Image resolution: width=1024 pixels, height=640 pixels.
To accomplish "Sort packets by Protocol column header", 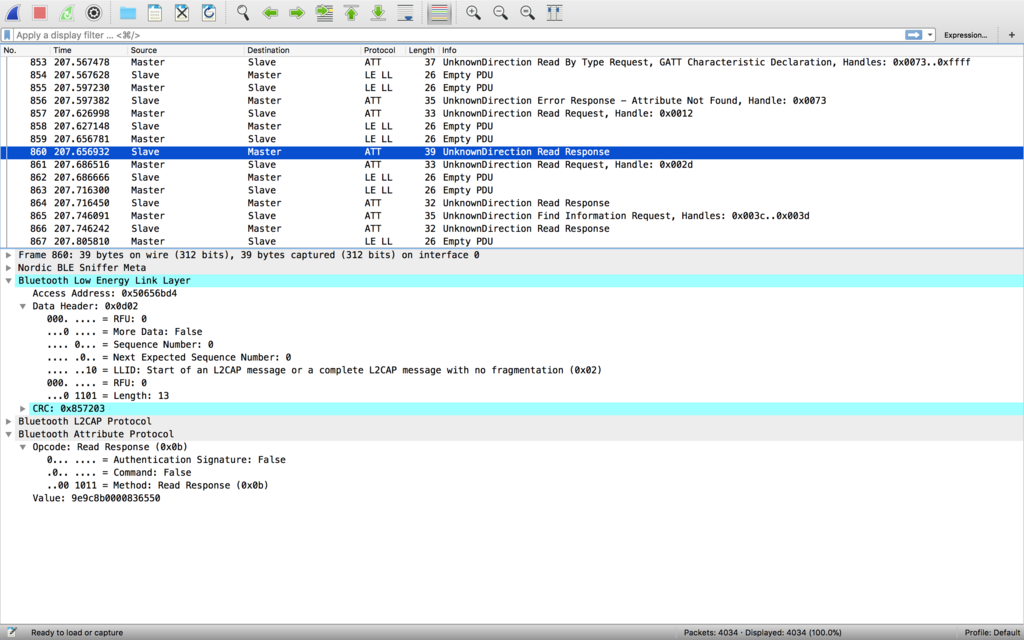I will point(383,50).
